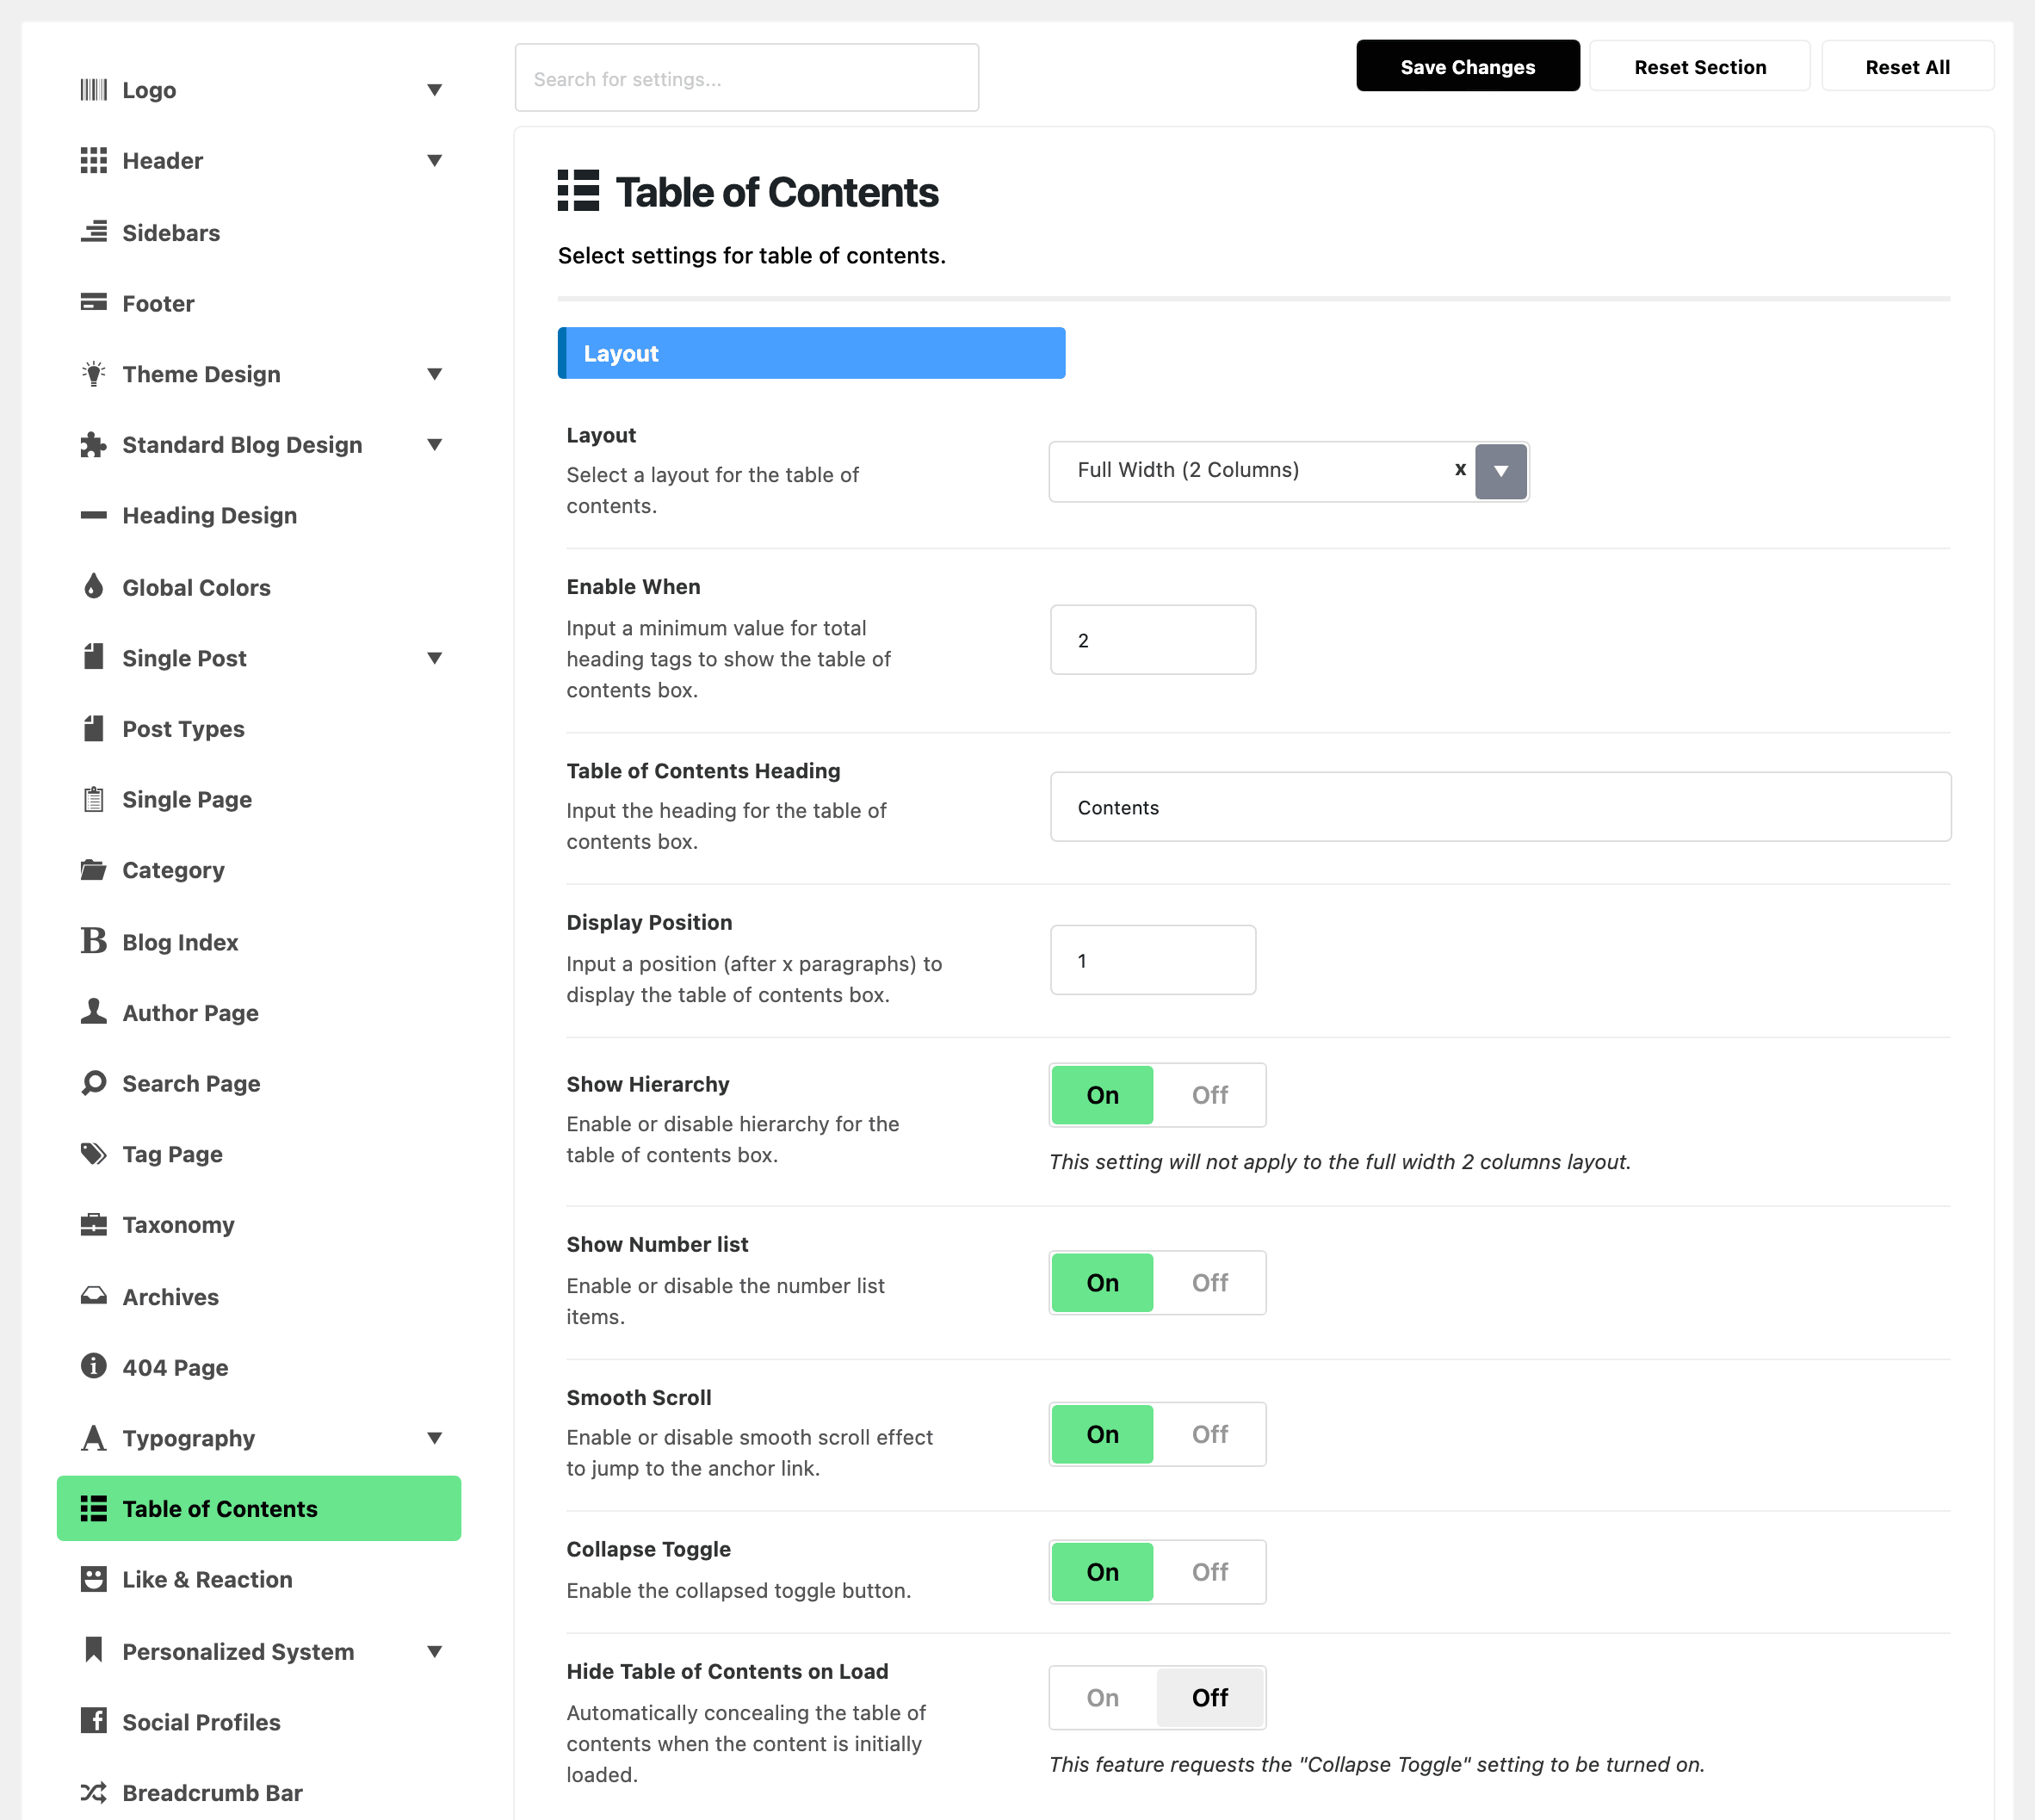Click the Header grid icon

click(x=93, y=161)
